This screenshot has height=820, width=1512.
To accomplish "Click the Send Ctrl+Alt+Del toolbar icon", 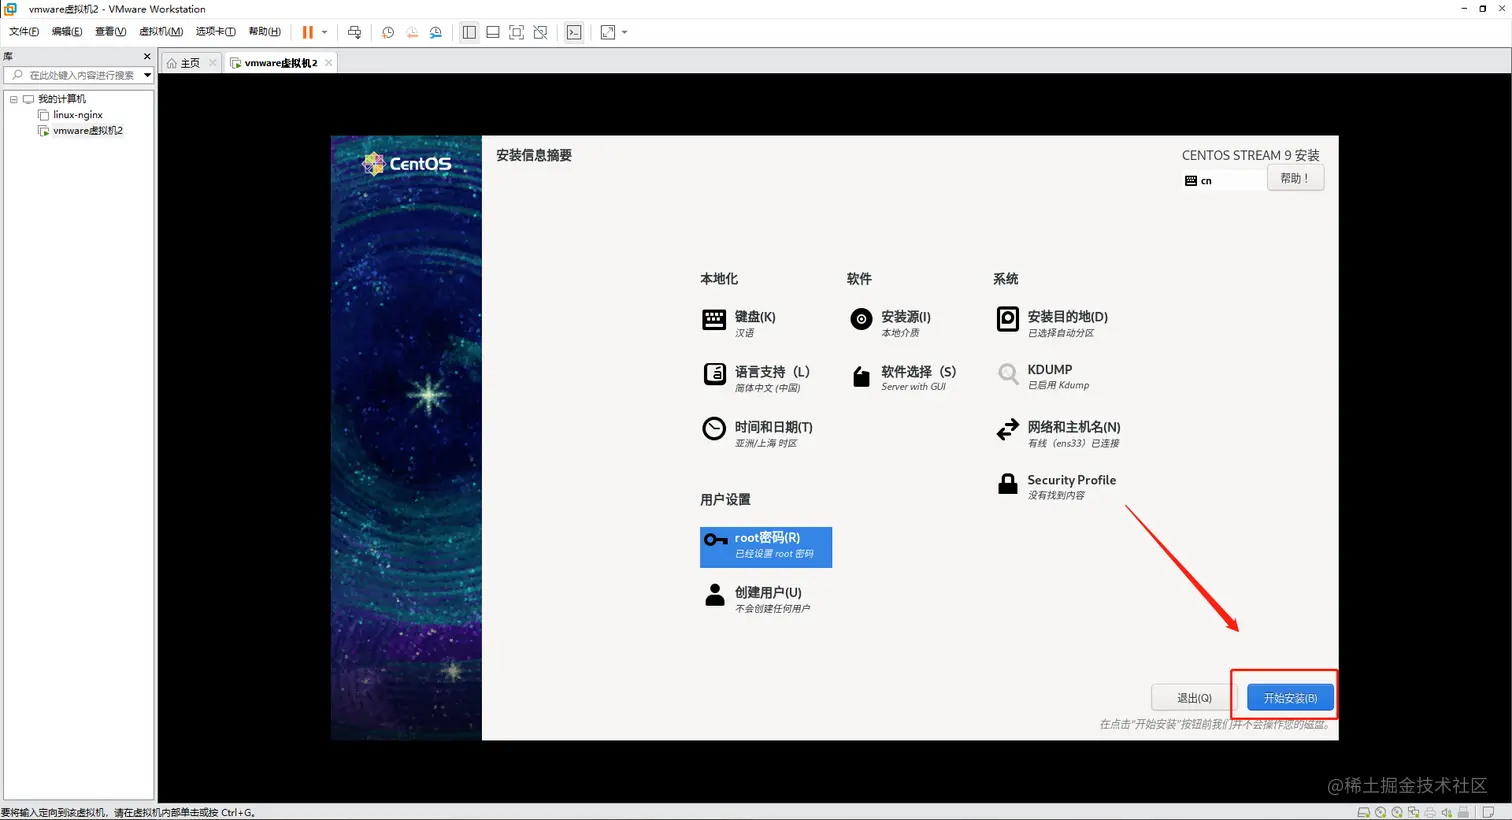I will pos(354,32).
